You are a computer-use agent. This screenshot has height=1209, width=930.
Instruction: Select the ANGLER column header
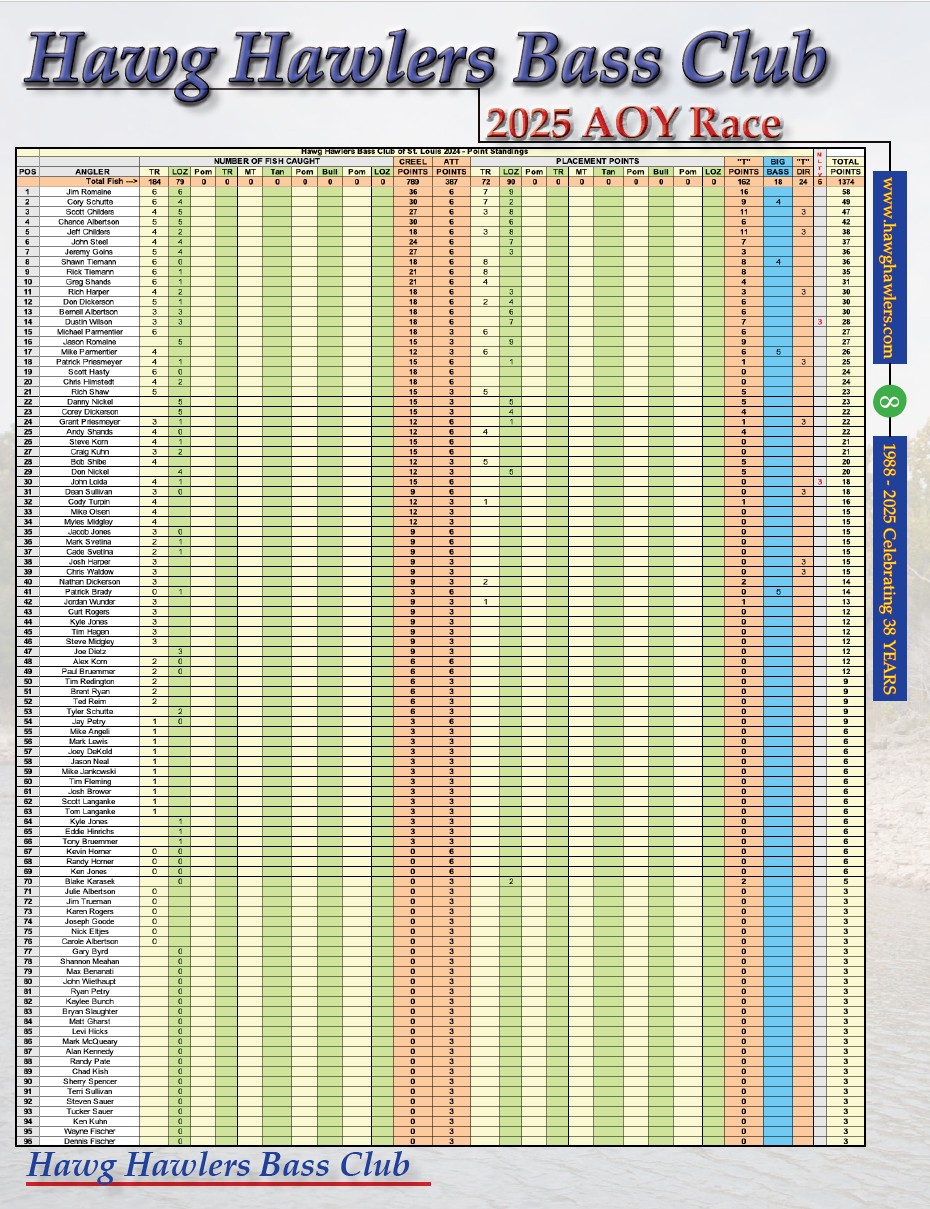point(89,171)
